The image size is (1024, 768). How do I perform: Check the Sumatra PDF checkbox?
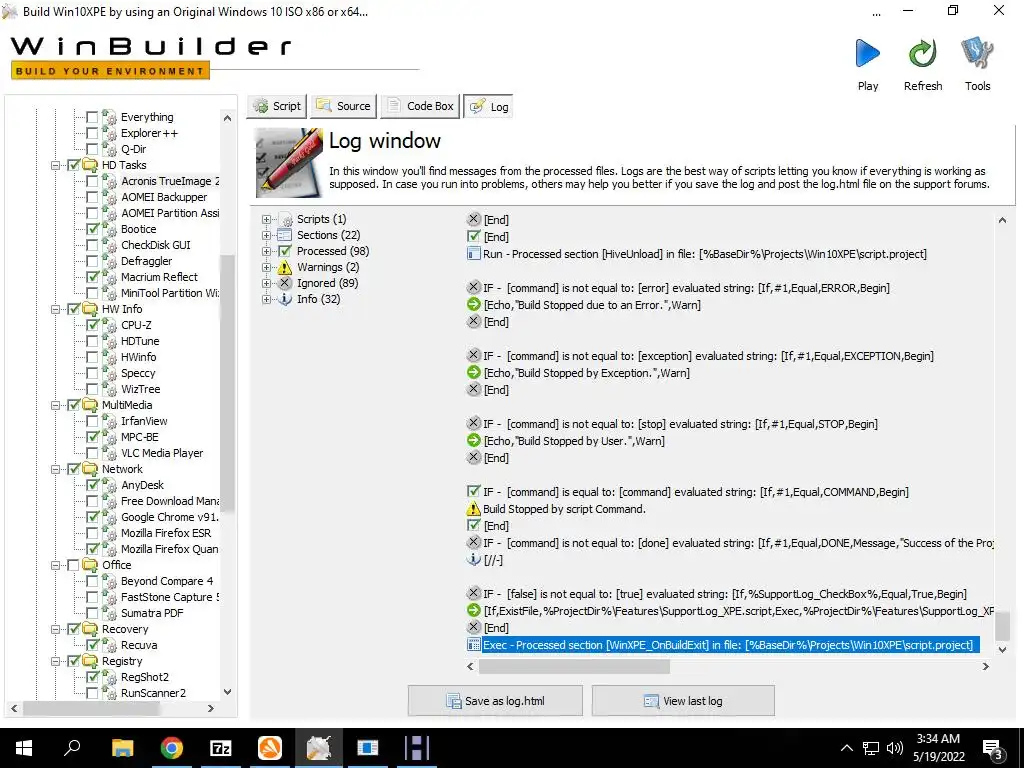pos(92,613)
